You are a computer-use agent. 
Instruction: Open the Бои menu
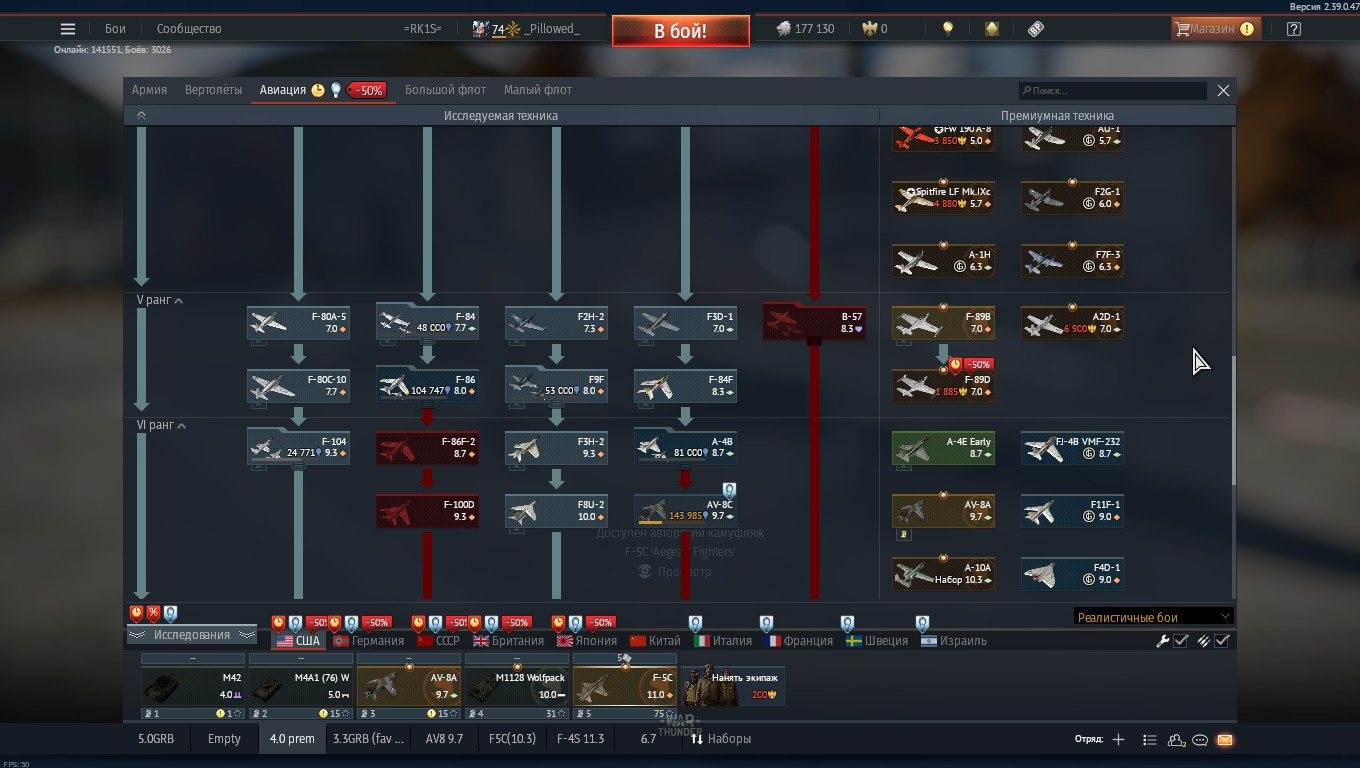click(116, 29)
